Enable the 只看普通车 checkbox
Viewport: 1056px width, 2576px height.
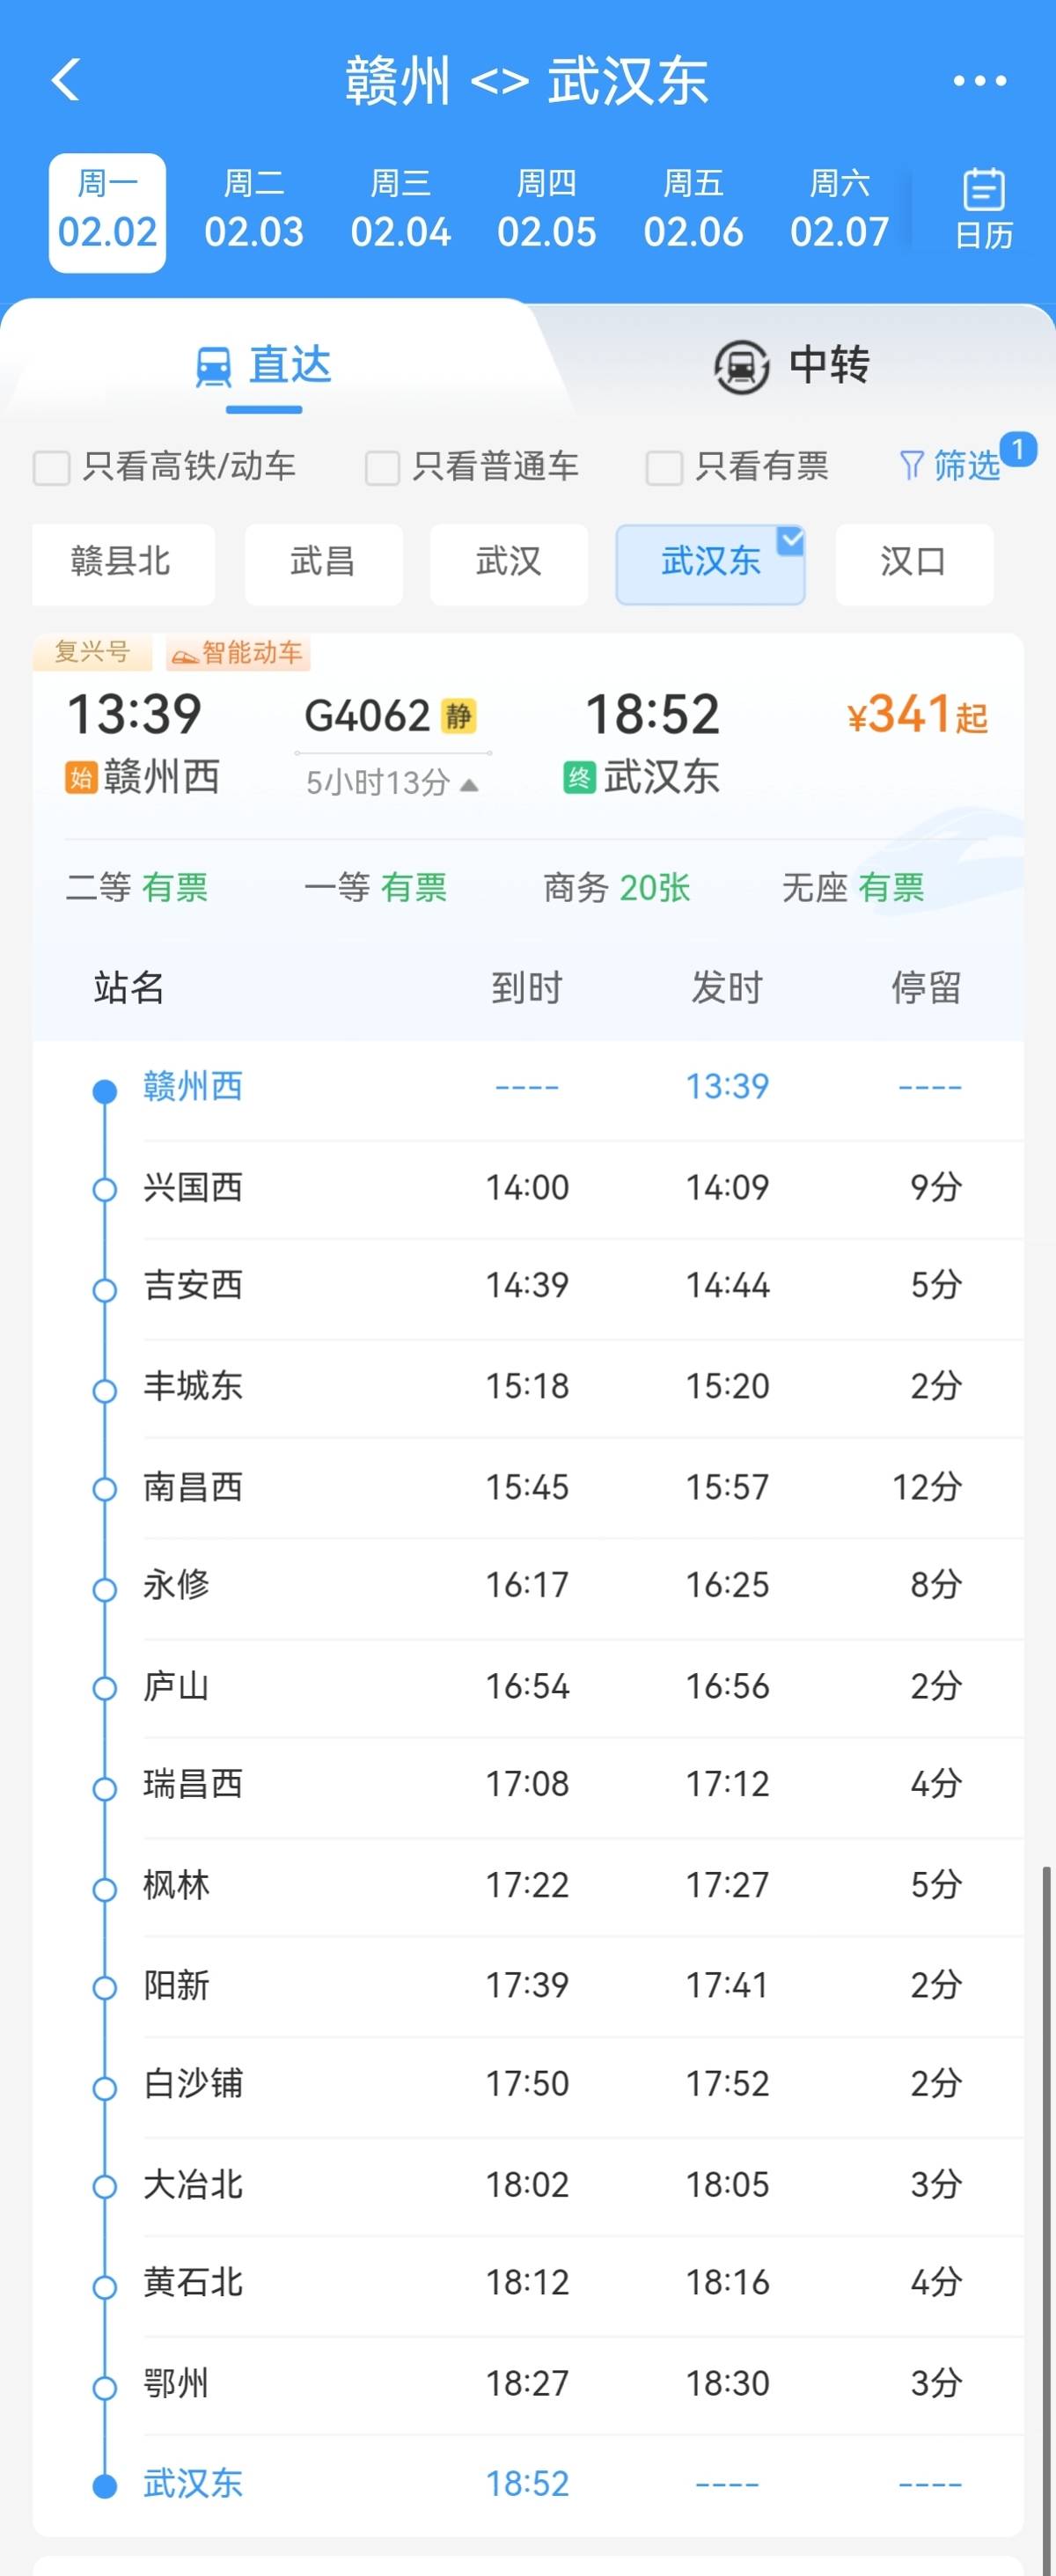(382, 467)
